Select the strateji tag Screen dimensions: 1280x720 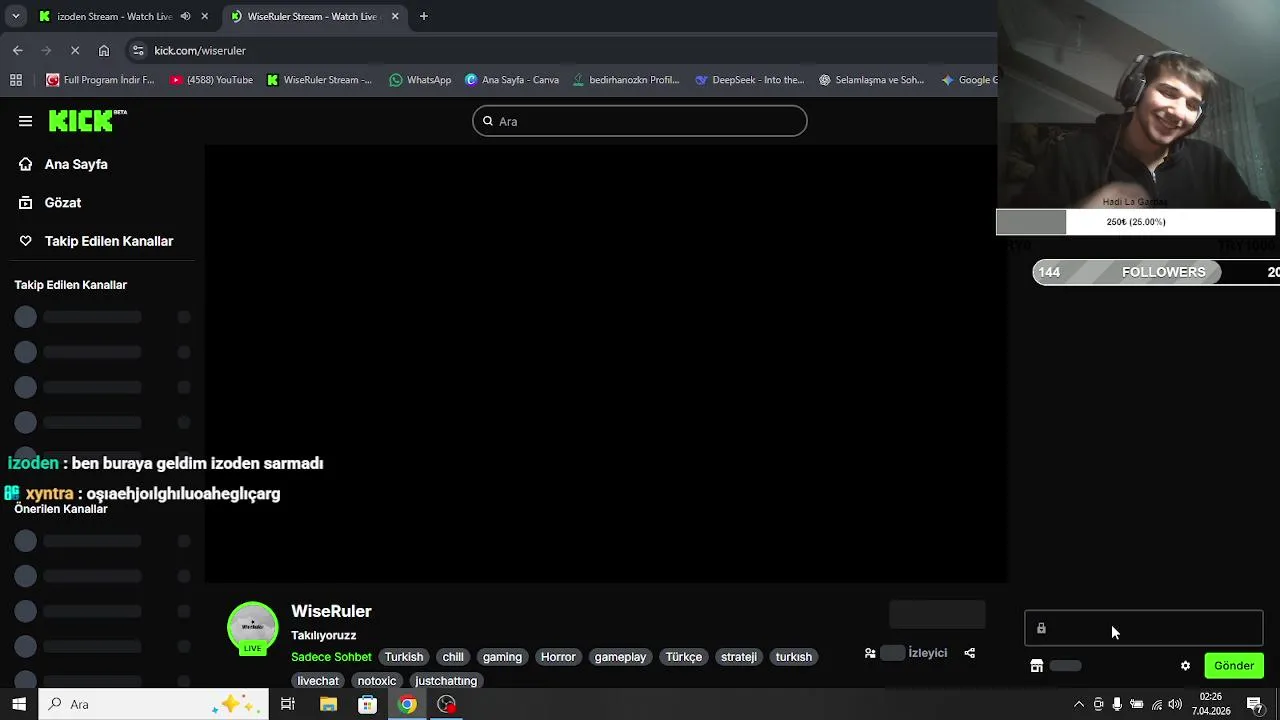739,657
